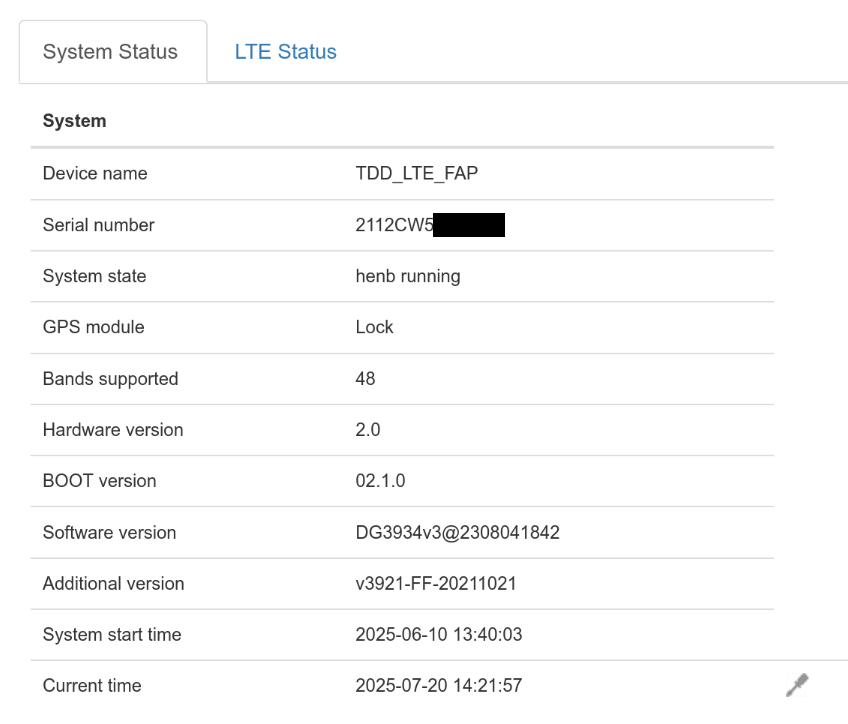Screen dimensions: 848x724
Task: Click the edit pencil icon beside Current time
Action: pyautogui.click(x=797, y=685)
